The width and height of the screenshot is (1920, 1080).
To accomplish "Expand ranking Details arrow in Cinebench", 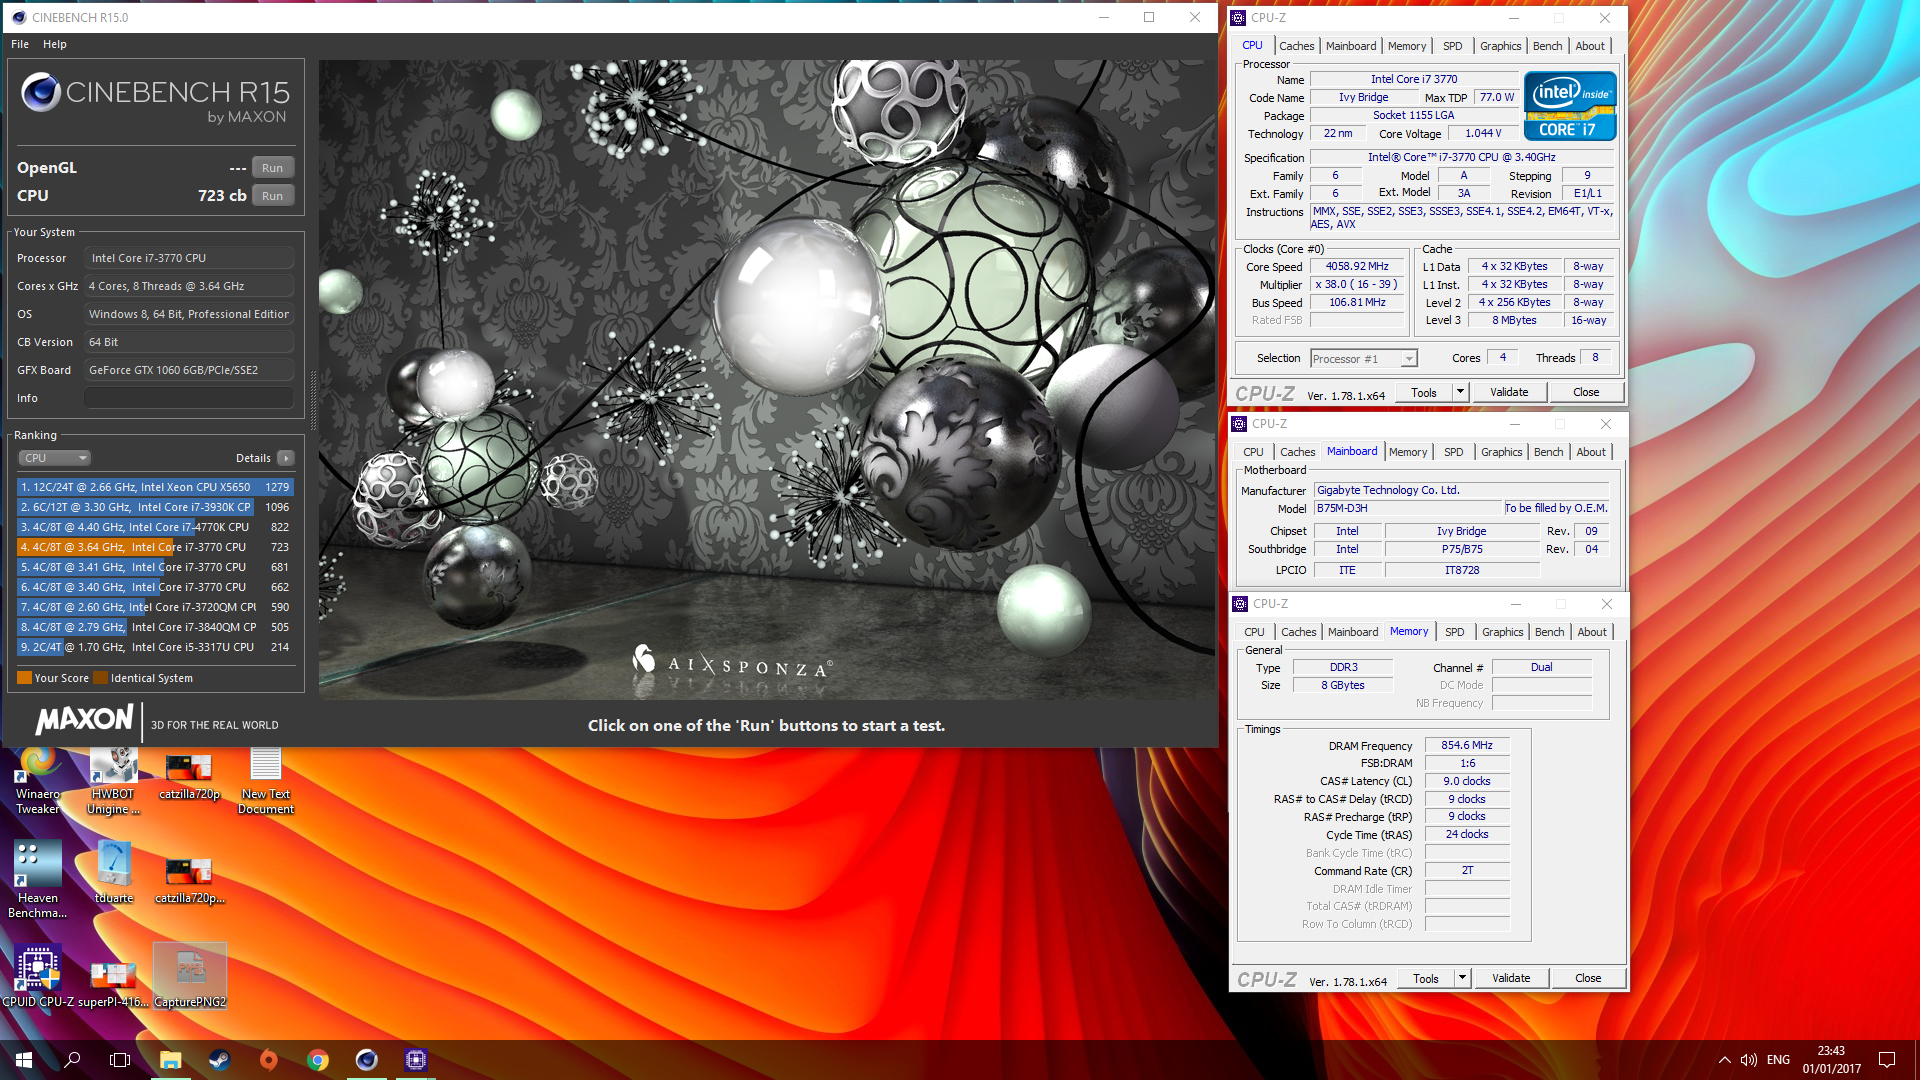I will (x=286, y=458).
